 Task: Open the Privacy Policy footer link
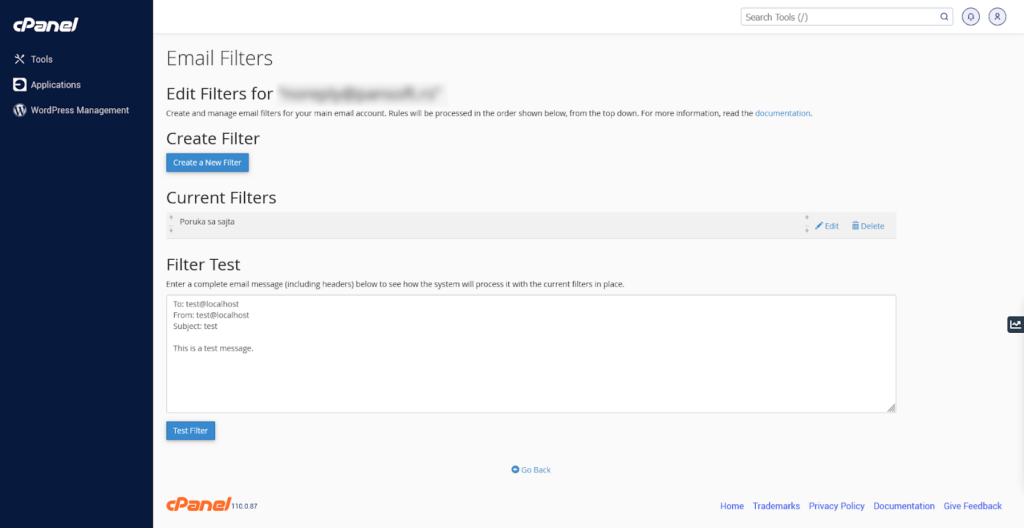tap(836, 506)
